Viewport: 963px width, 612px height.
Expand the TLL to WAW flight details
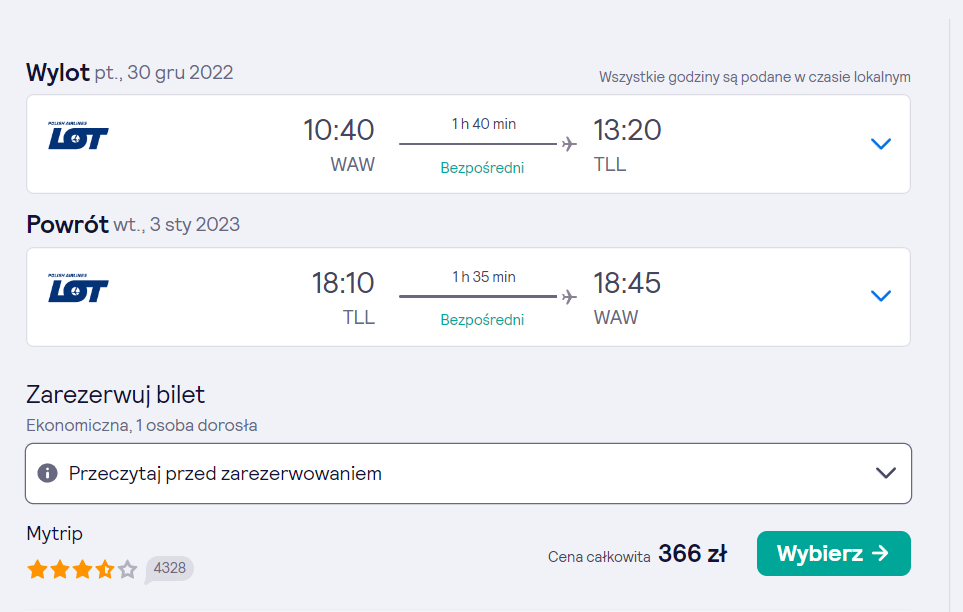click(x=881, y=296)
